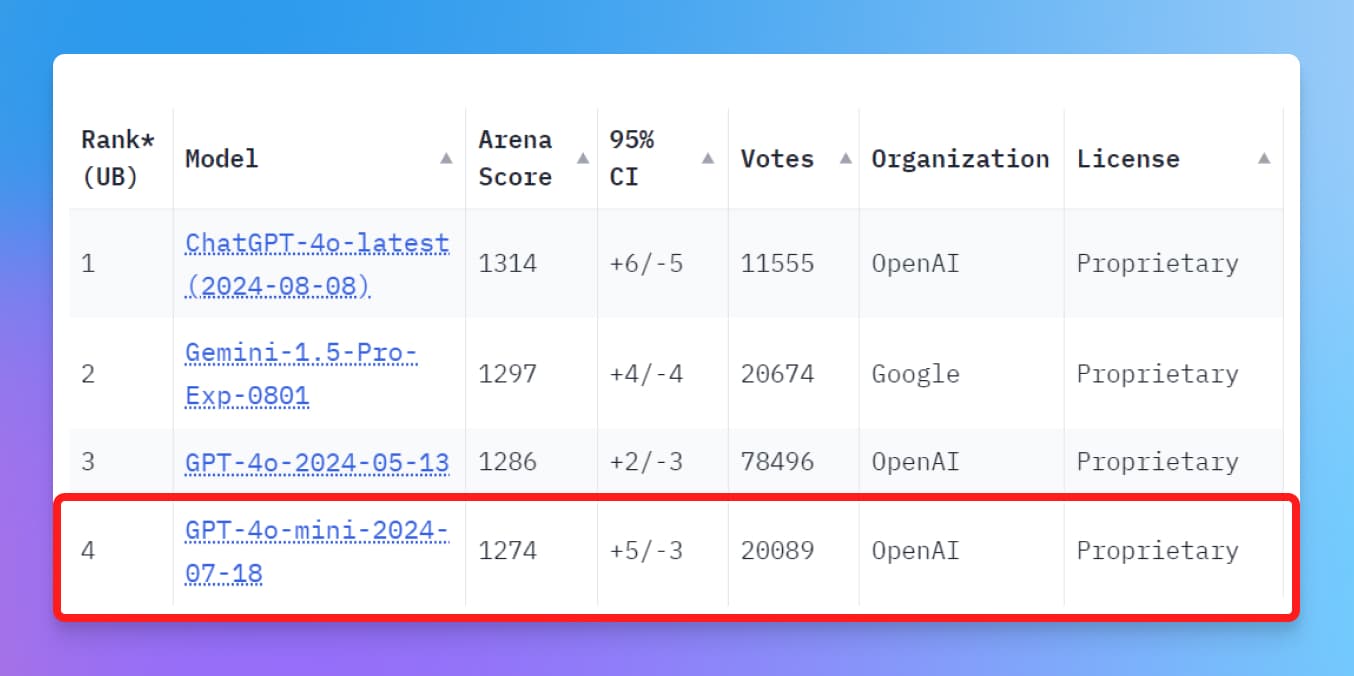Screen dimensions: 1354x676
Task: Click the sort arrow in Model column
Action: tap(446, 158)
